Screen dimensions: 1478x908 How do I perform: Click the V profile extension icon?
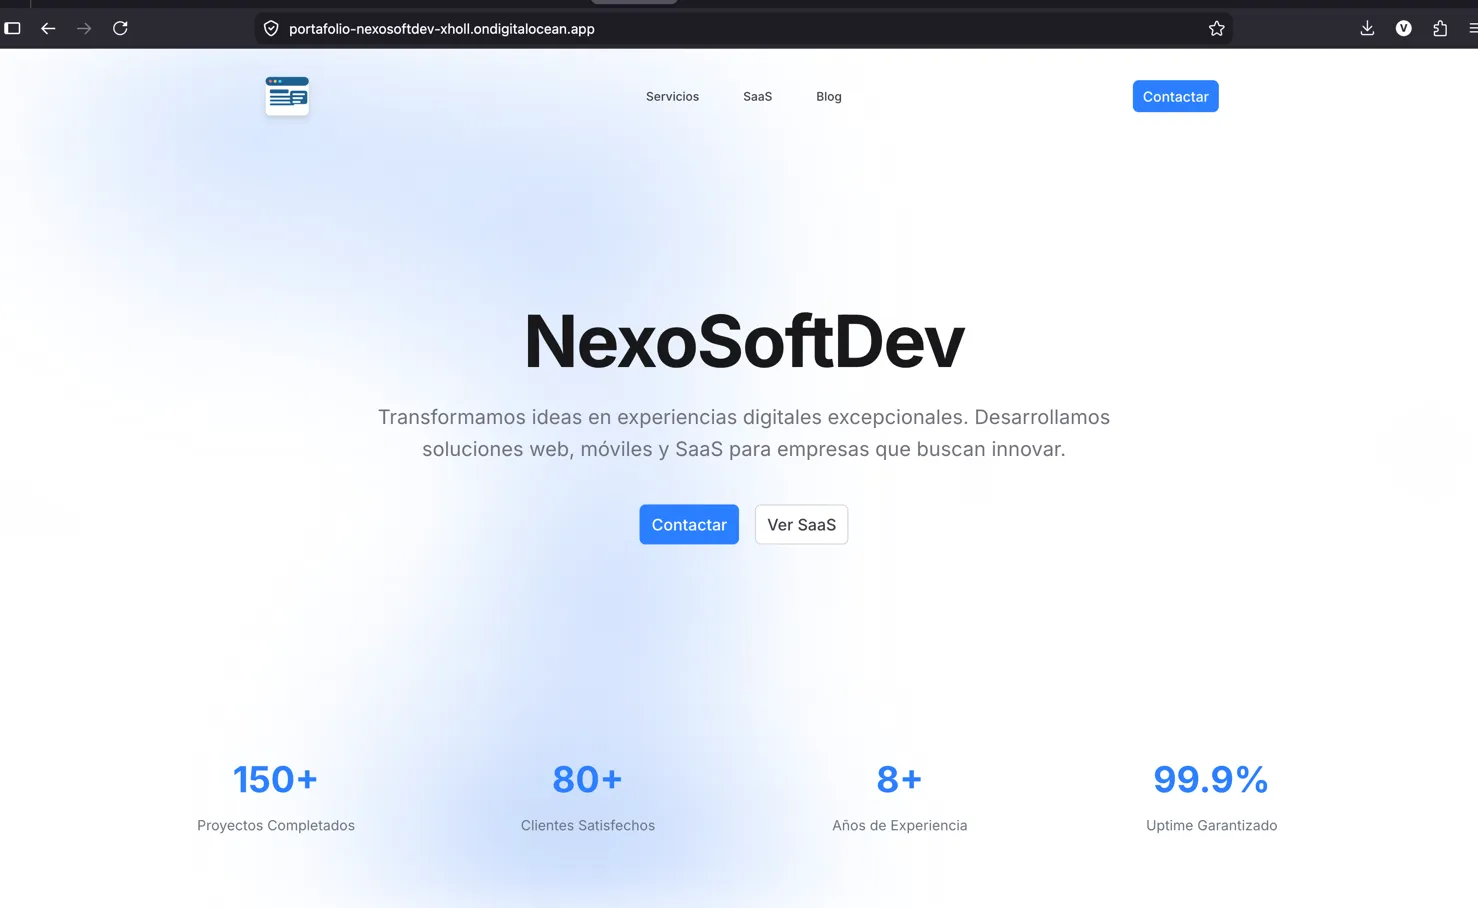point(1404,28)
